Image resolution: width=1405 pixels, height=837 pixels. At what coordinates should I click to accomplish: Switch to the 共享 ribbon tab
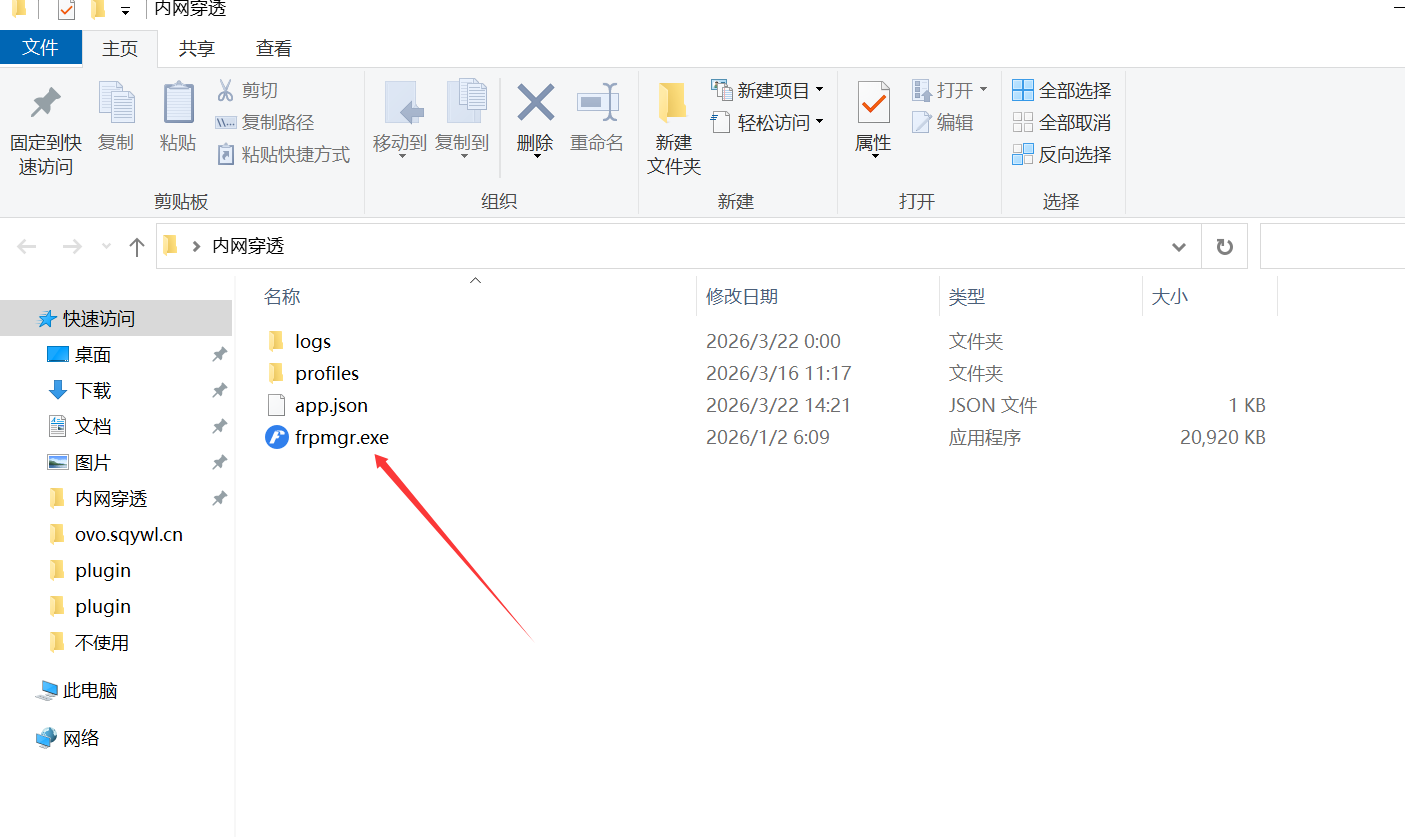[x=197, y=48]
